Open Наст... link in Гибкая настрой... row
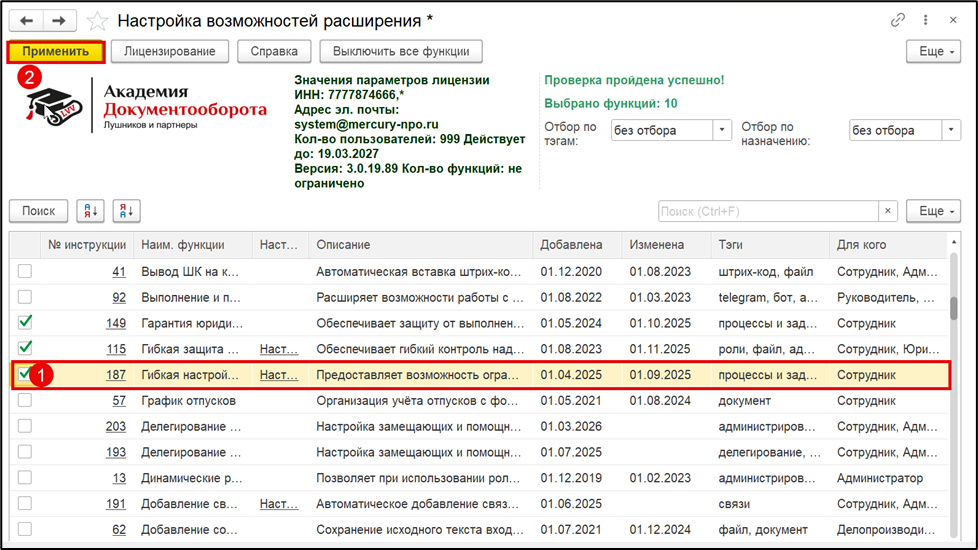 (x=278, y=375)
